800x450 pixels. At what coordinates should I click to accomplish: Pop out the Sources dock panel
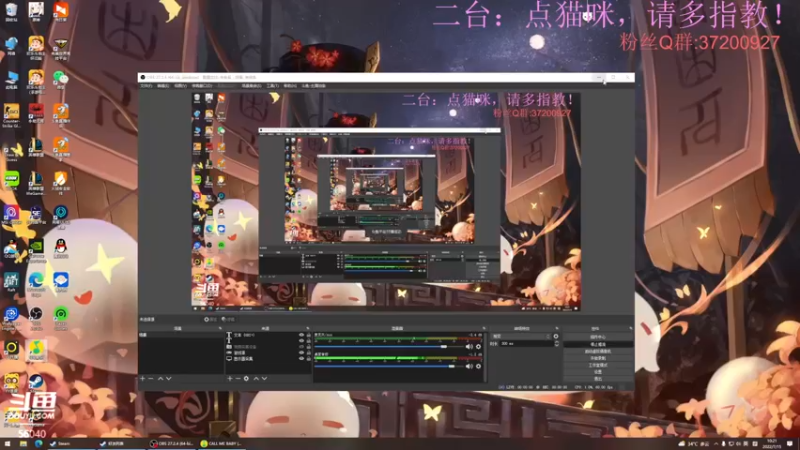pyautogui.click(x=308, y=329)
